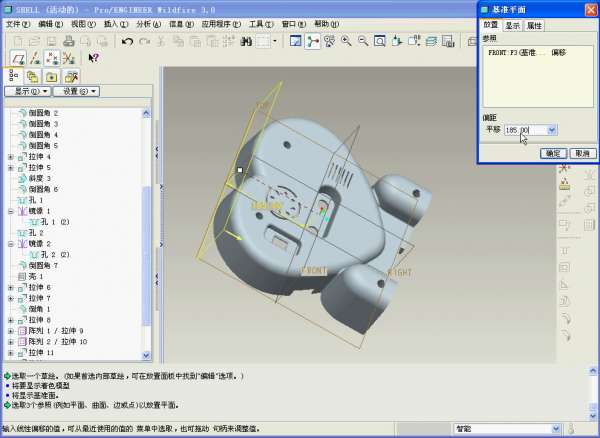Screen dimensions: 600x438
Task: Open the Model Tree navigator tab
Action: pyautogui.click(x=14, y=76)
